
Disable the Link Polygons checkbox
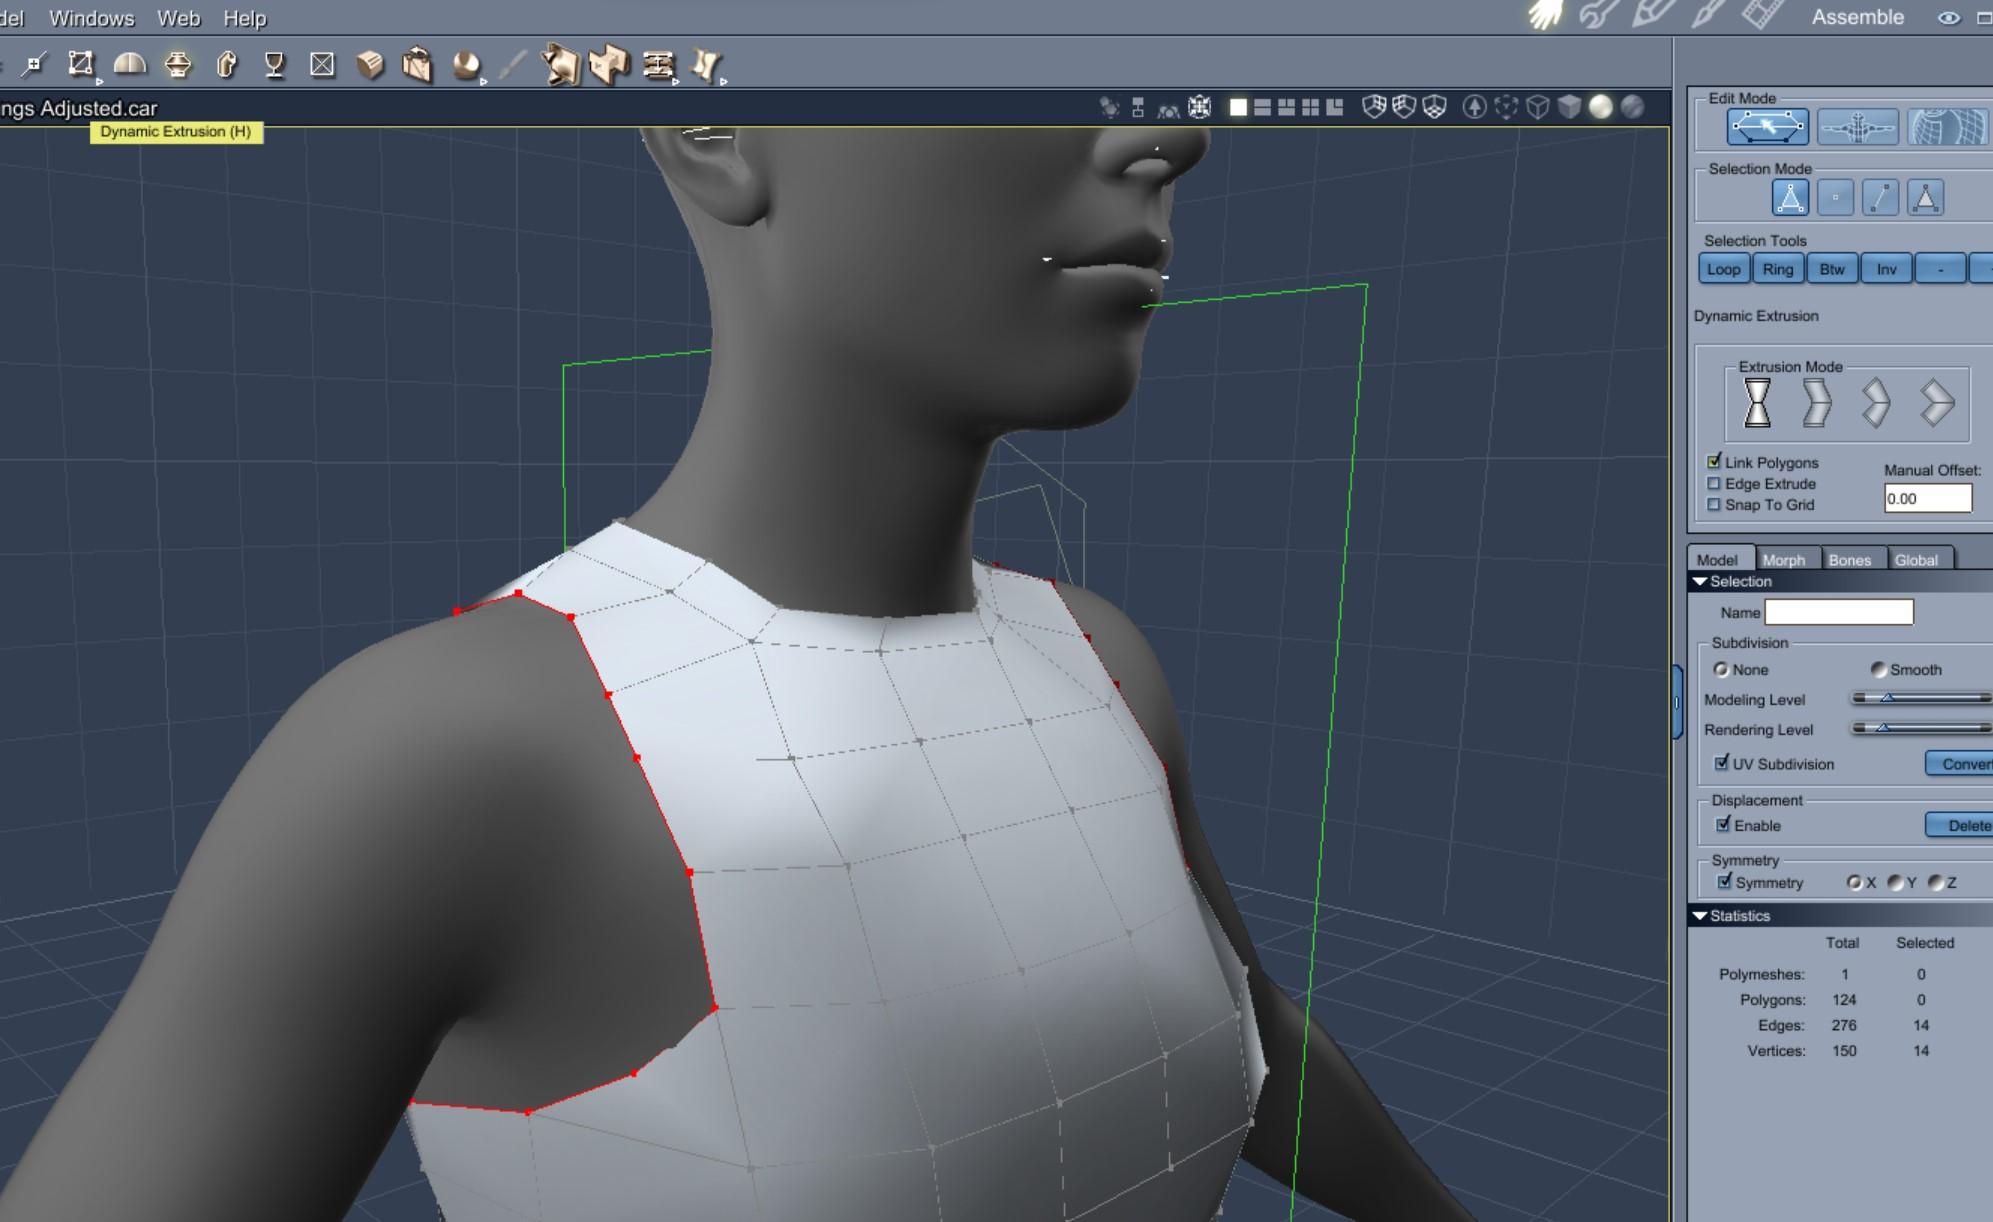pyautogui.click(x=1714, y=462)
